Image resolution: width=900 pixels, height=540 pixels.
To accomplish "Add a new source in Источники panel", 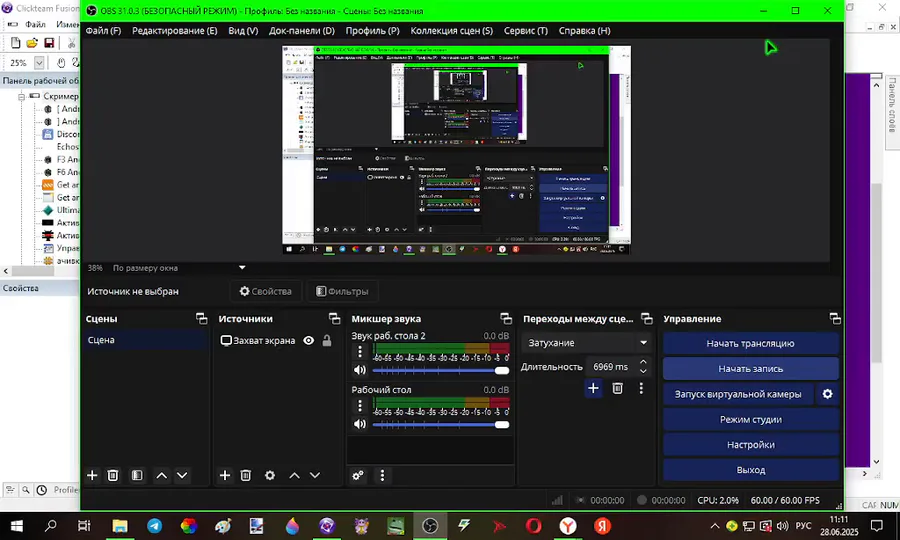I will tap(225, 475).
